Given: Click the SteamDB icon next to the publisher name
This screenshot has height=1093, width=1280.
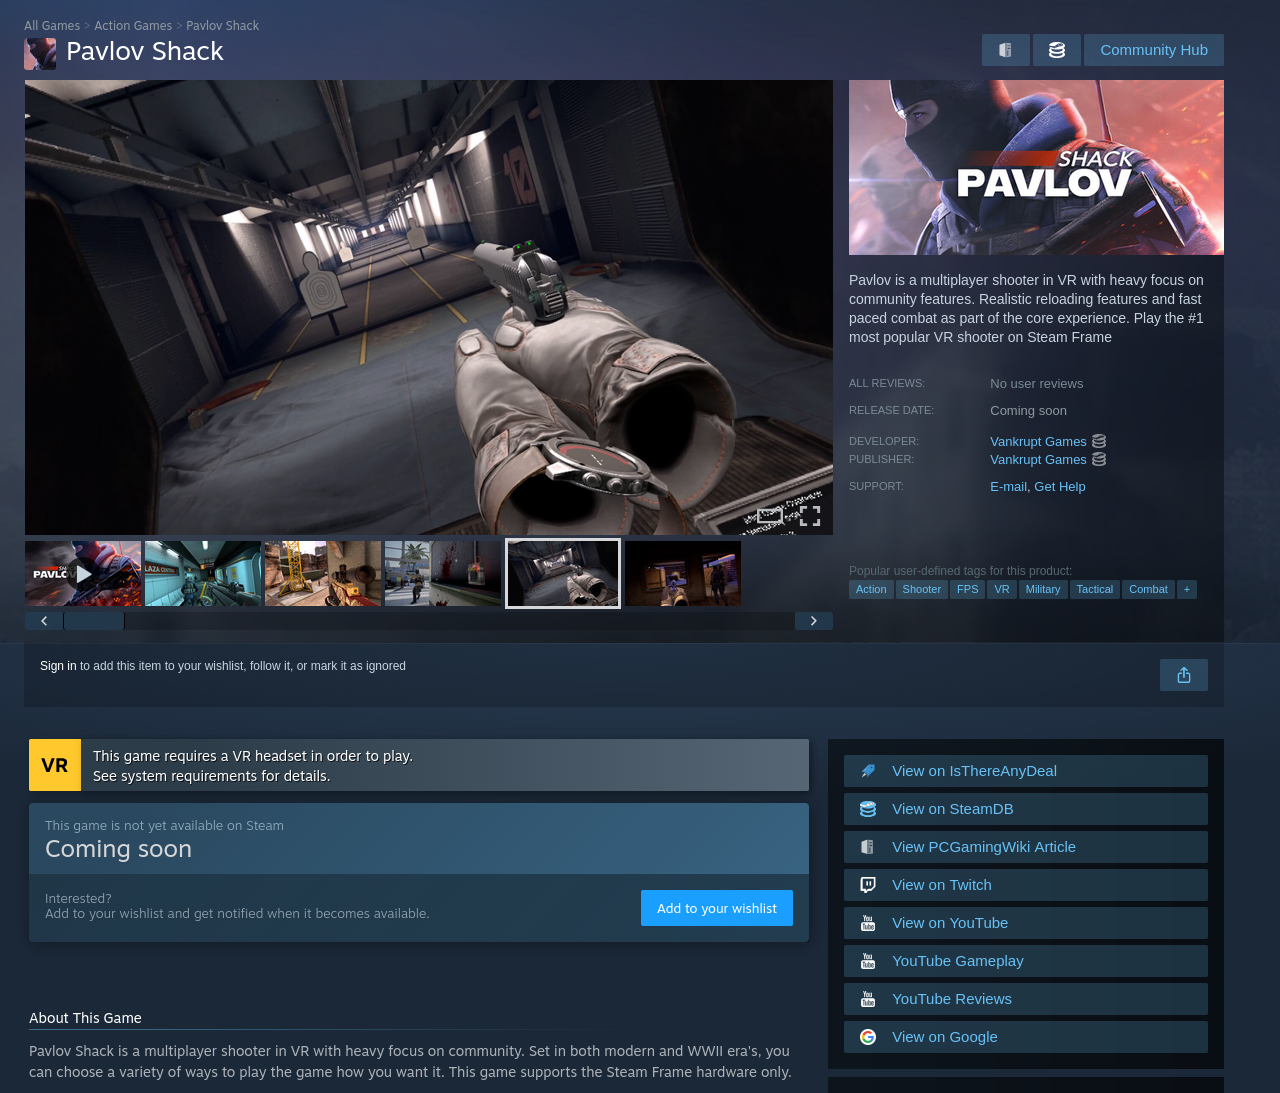Looking at the screenshot, I should [1099, 459].
